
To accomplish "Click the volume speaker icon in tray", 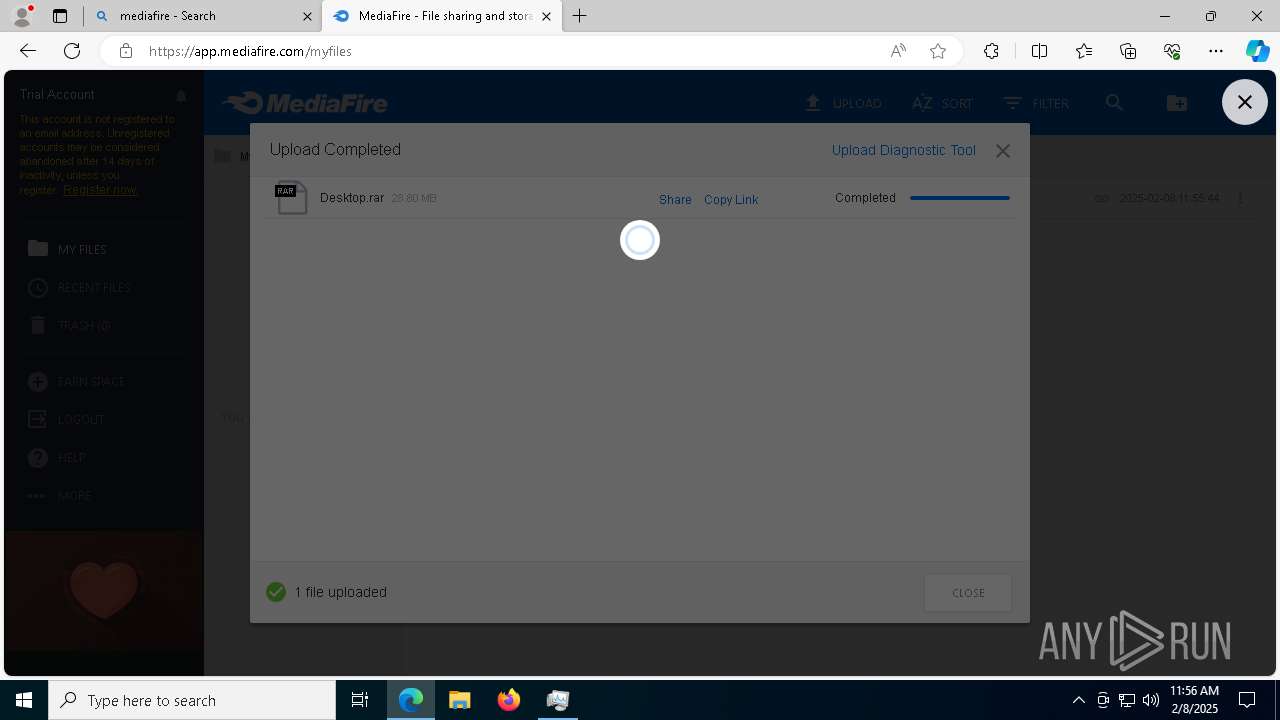I will pos(1151,700).
